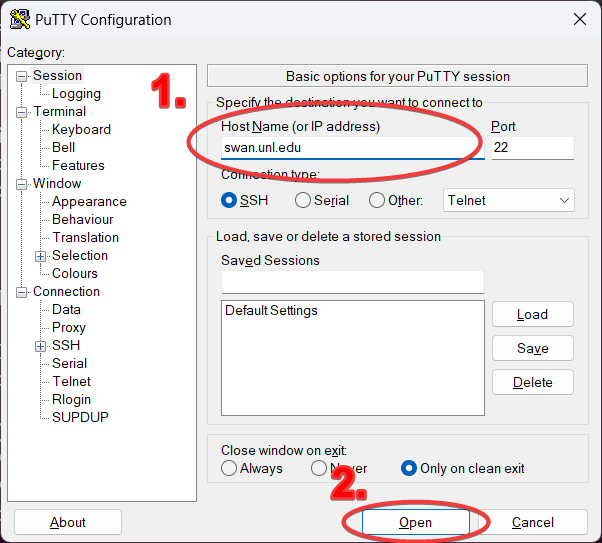Go to the Appearance category

click(x=89, y=201)
